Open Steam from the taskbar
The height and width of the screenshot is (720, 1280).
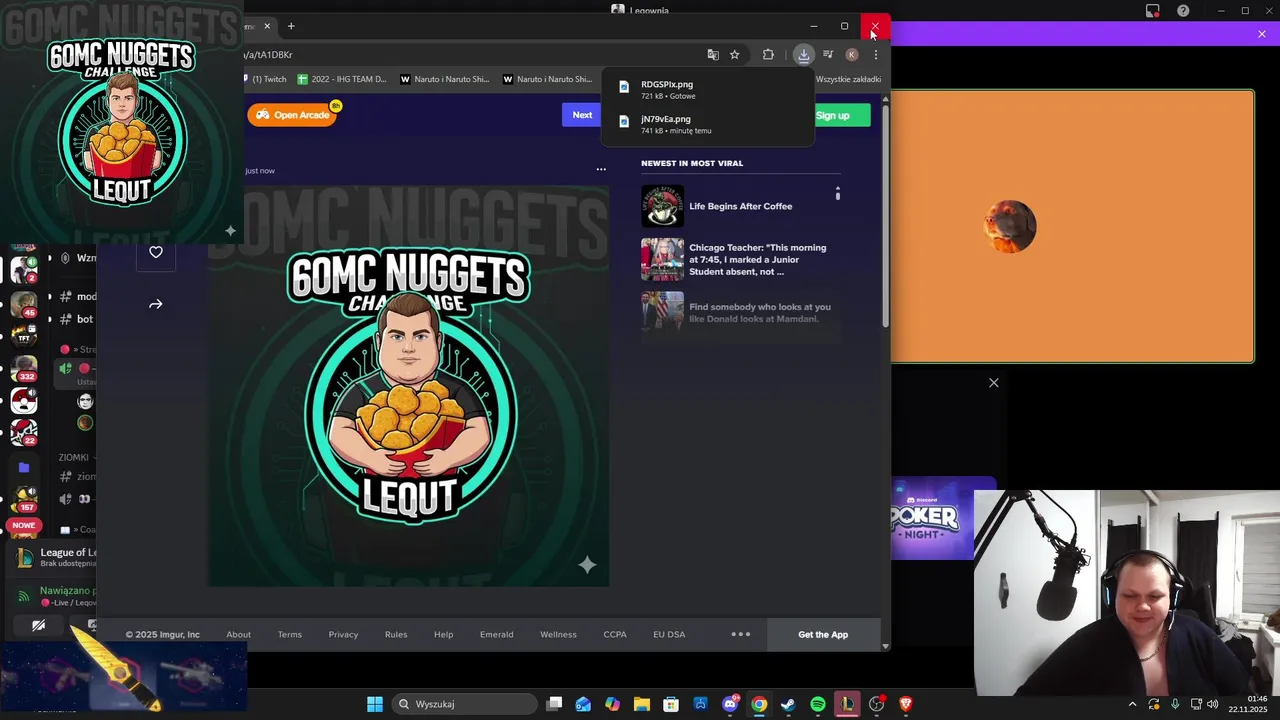[788, 704]
